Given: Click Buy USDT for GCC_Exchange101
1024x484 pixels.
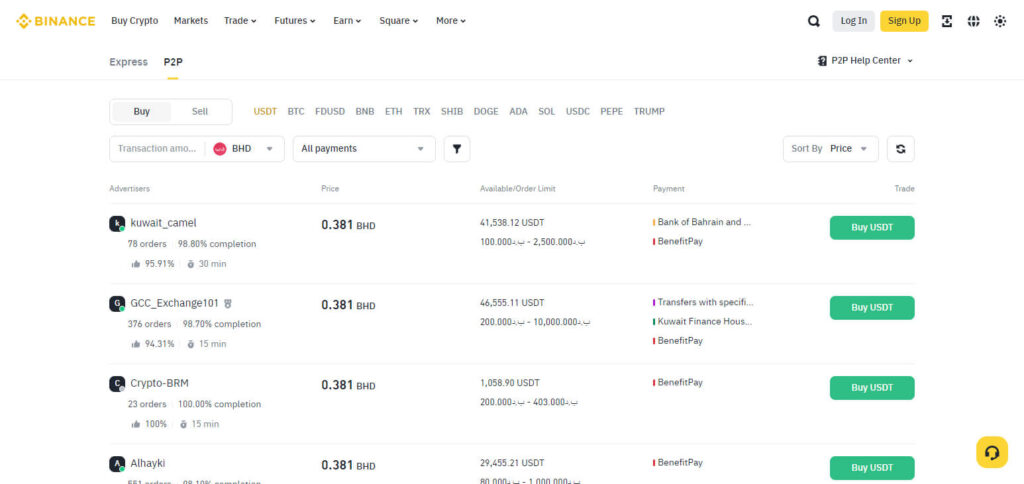Looking at the screenshot, I should [872, 308].
